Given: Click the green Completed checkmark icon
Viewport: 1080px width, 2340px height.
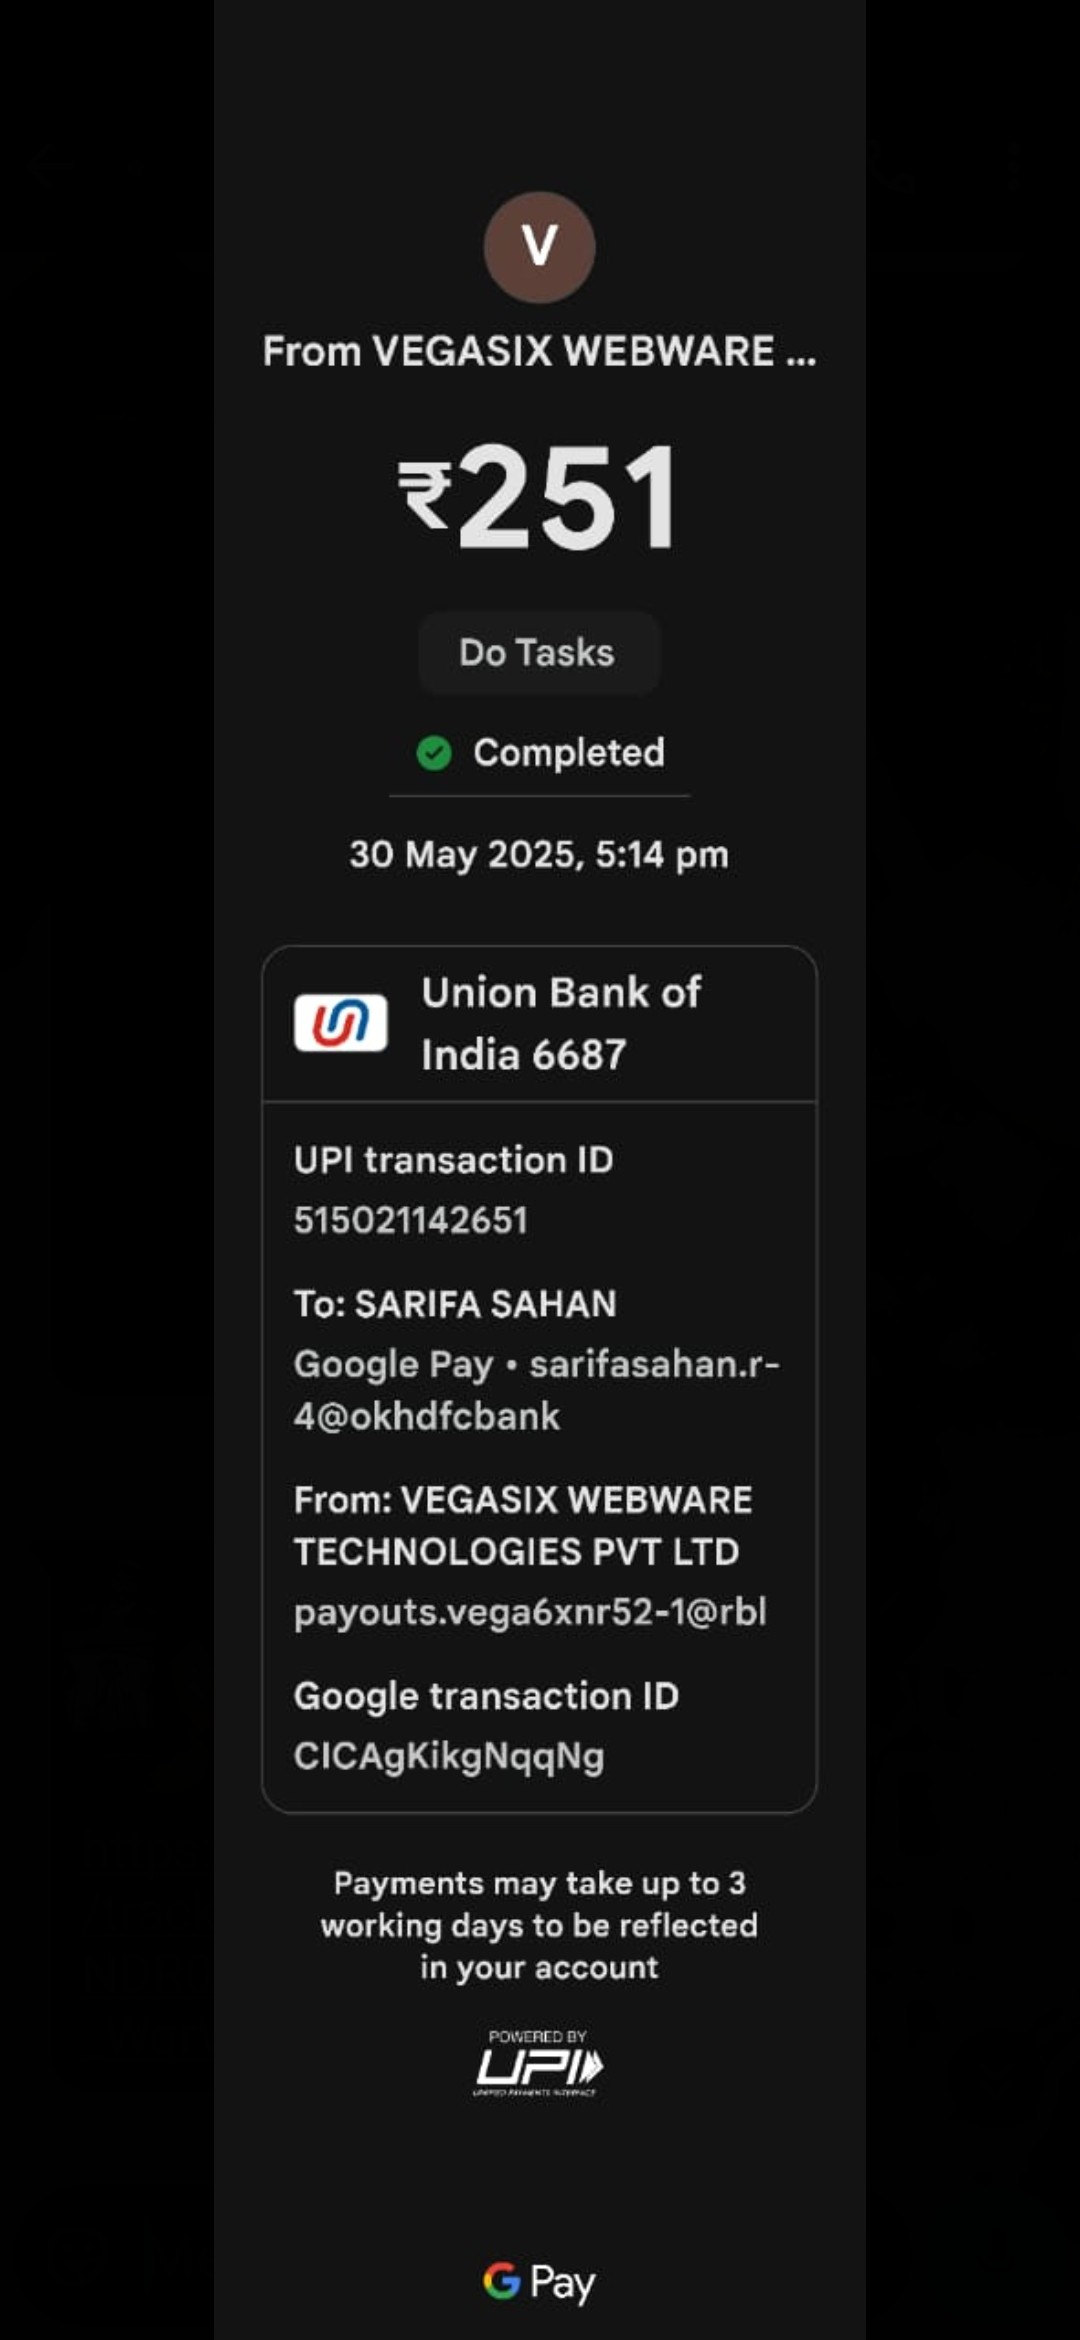Looking at the screenshot, I should (434, 753).
